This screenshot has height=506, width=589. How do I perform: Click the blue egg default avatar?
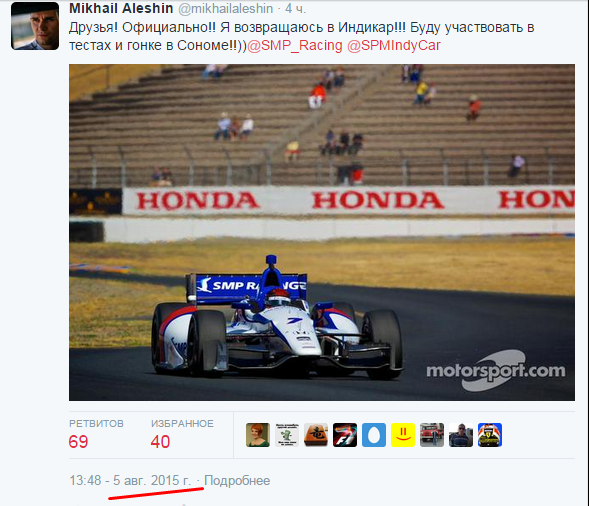tap(374, 435)
